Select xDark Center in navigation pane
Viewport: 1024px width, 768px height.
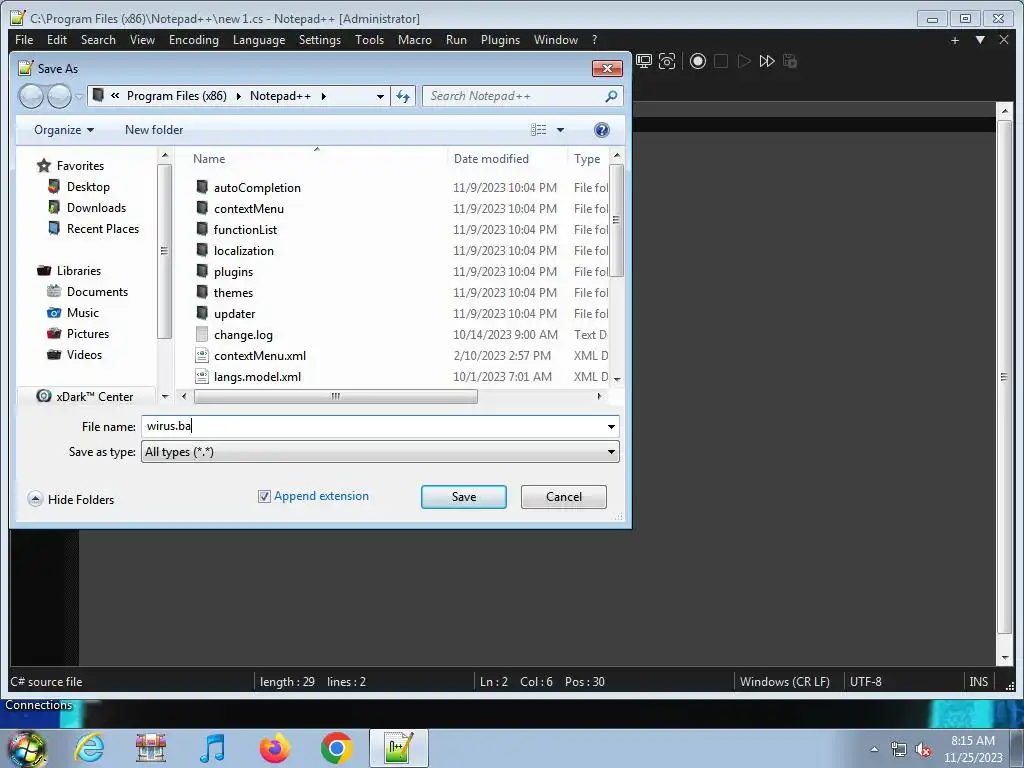coord(94,396)
